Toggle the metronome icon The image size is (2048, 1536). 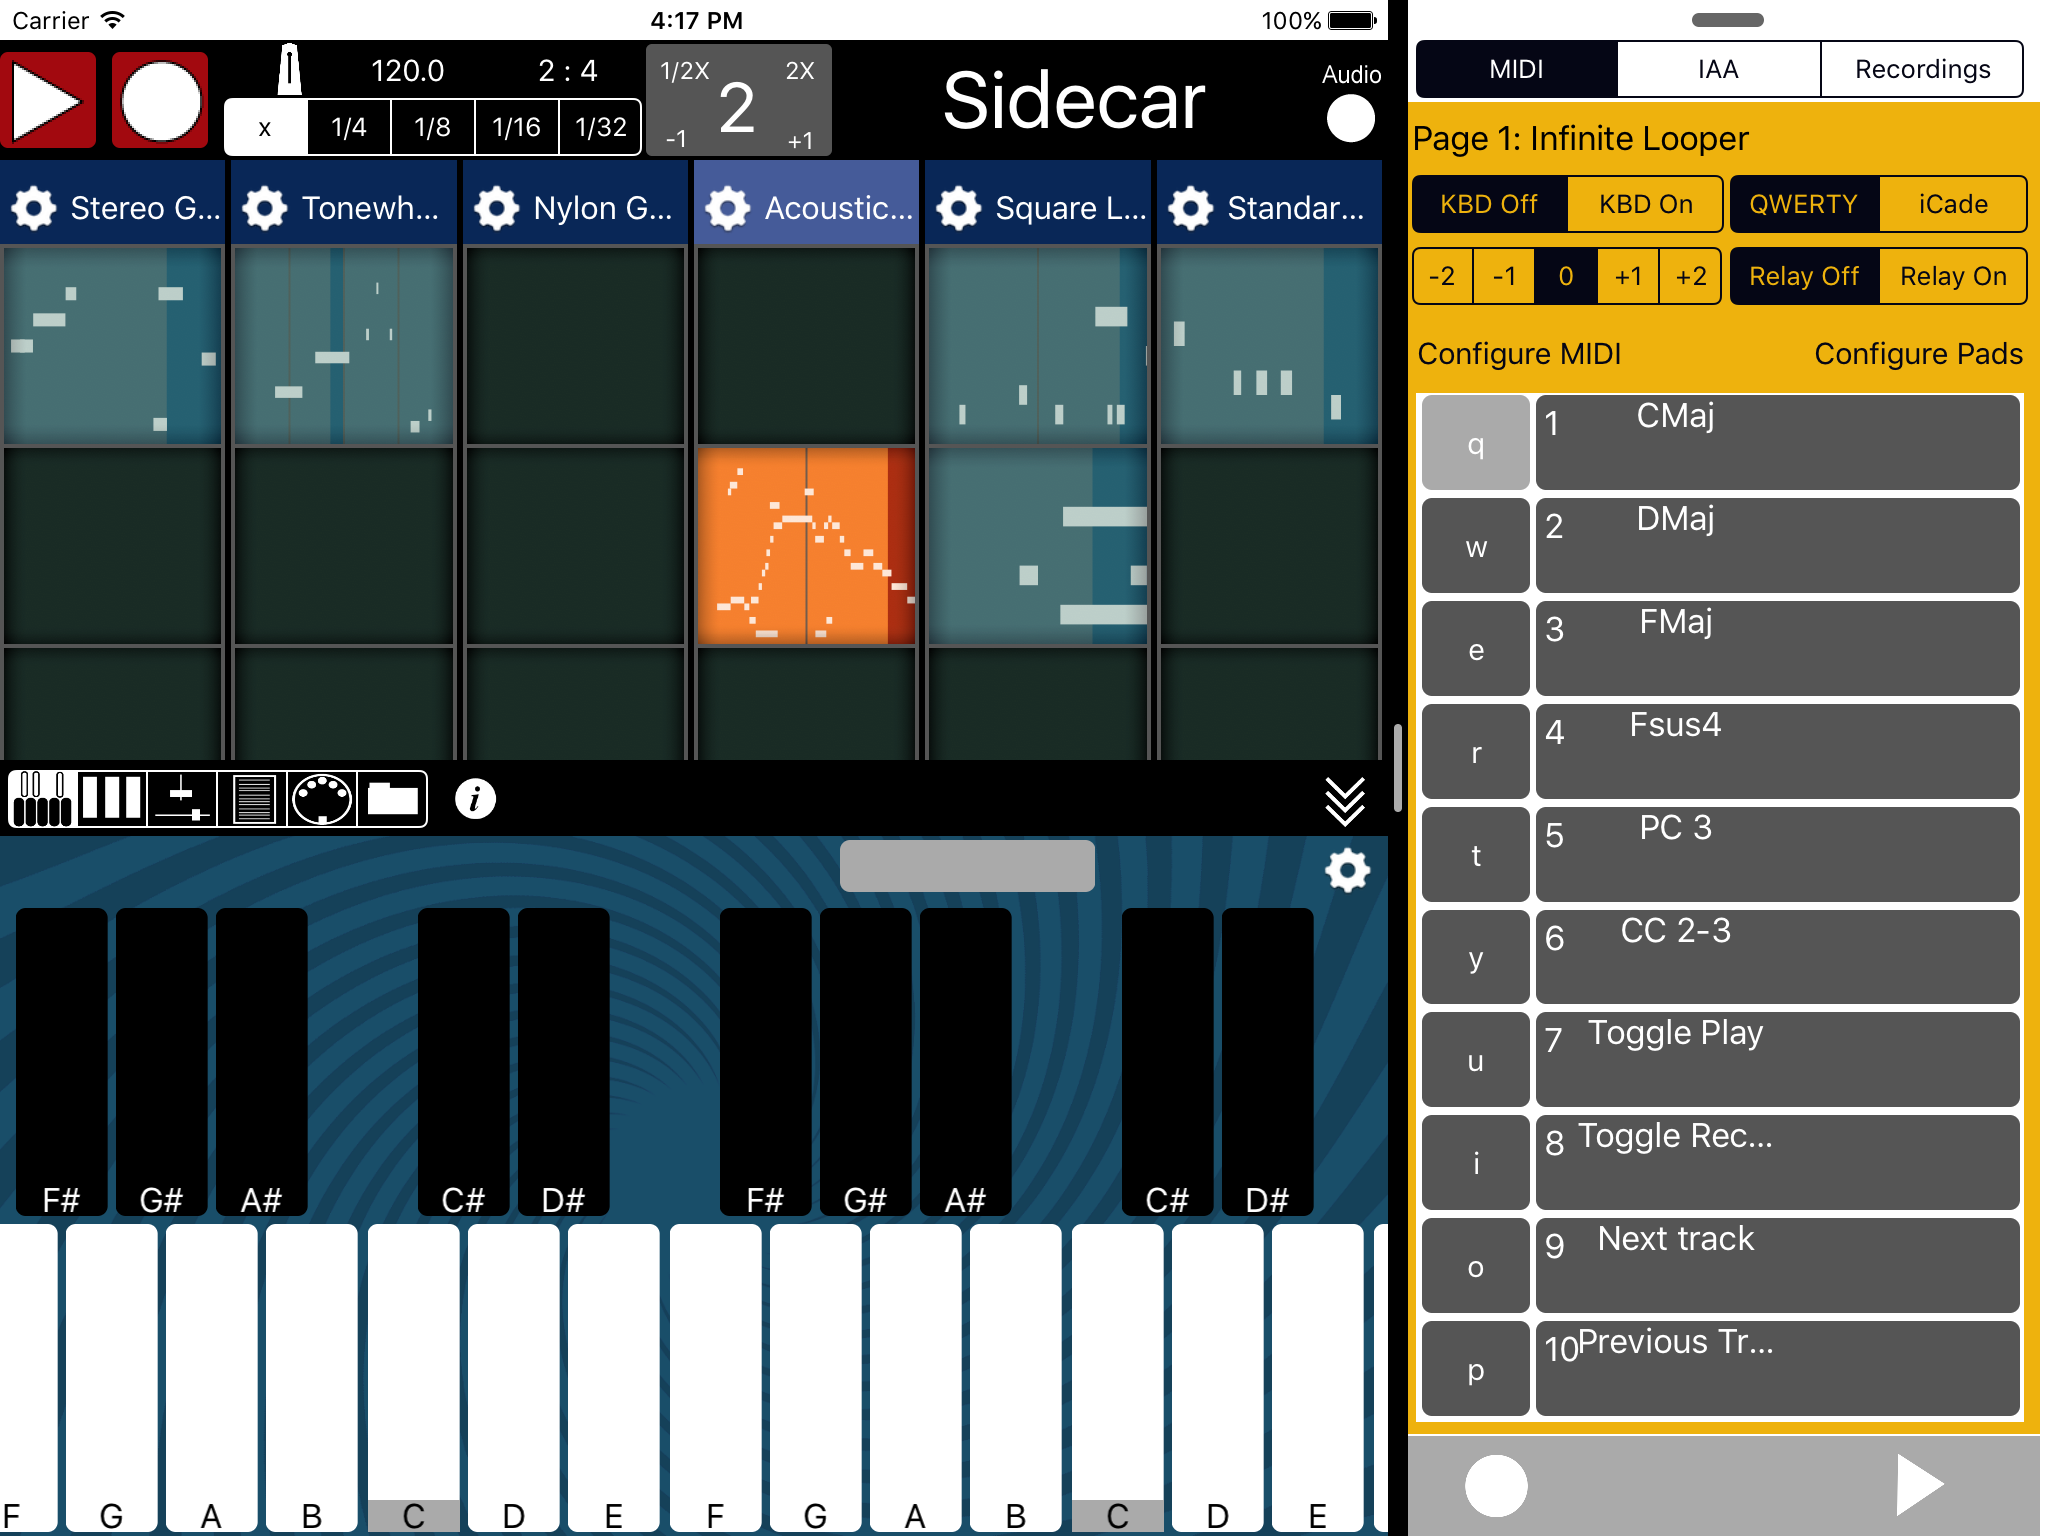[289, 70]
